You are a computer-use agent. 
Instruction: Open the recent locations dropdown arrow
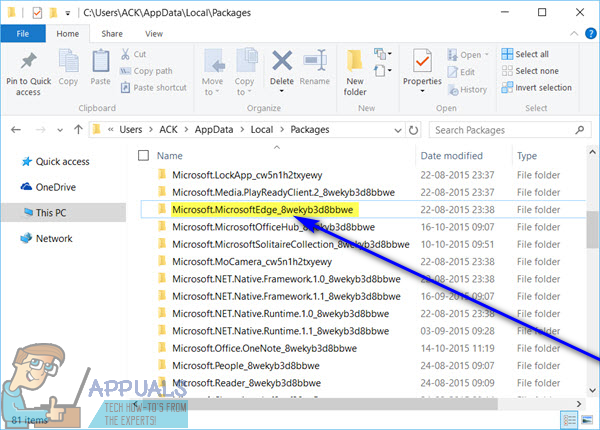60,130
